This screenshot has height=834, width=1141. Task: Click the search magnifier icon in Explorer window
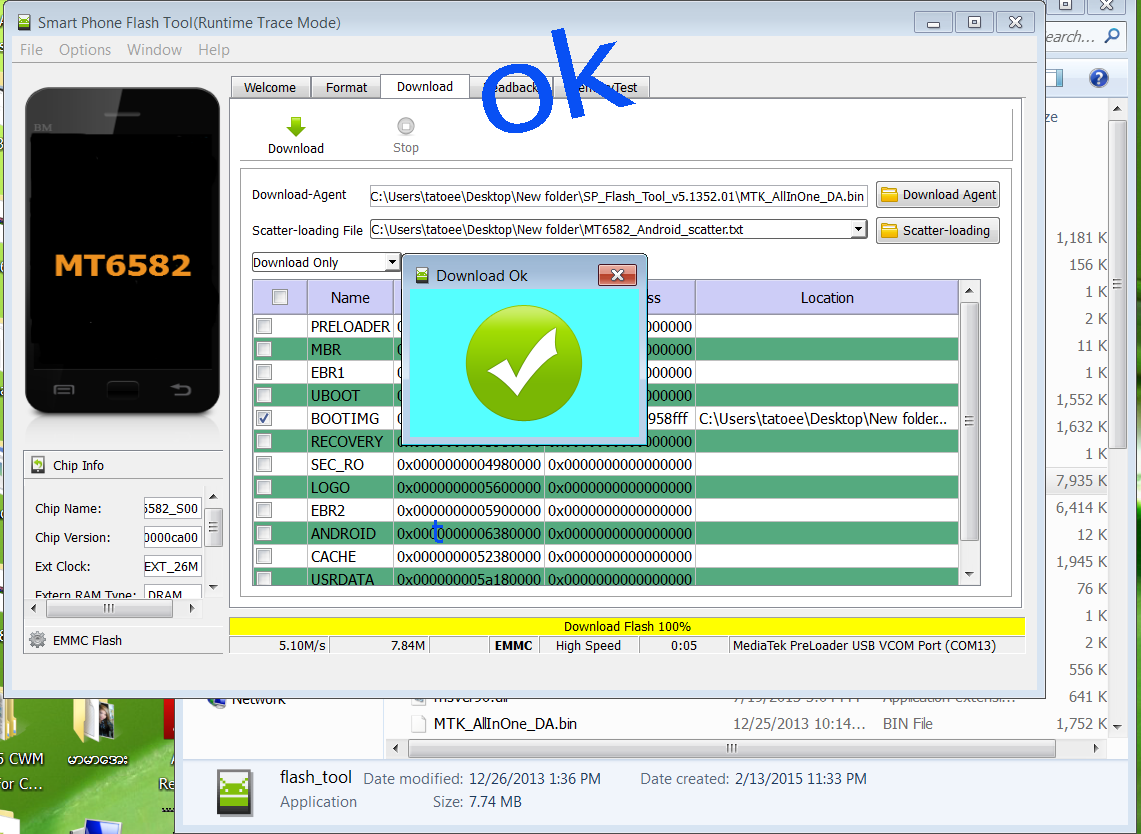pyautogui.click(x=1112, y=36)
